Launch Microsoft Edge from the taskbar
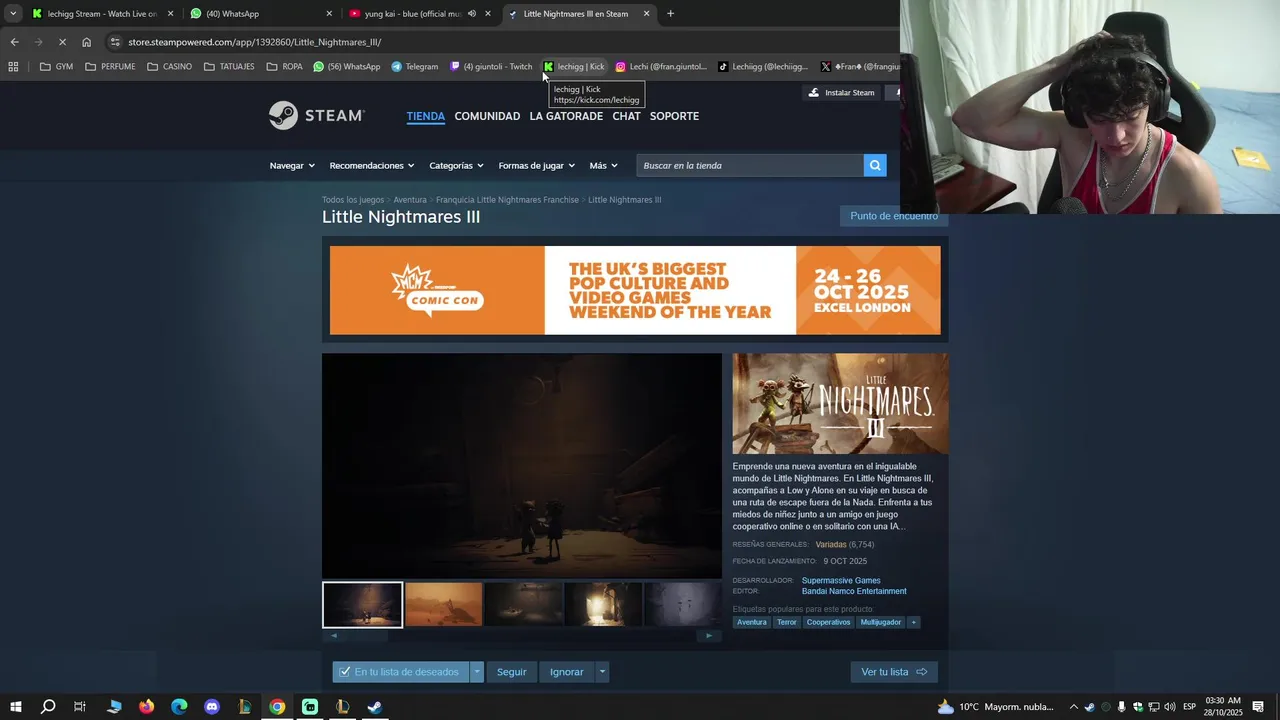Screen dimensions: 1280x720 click(x=179, y=707)
